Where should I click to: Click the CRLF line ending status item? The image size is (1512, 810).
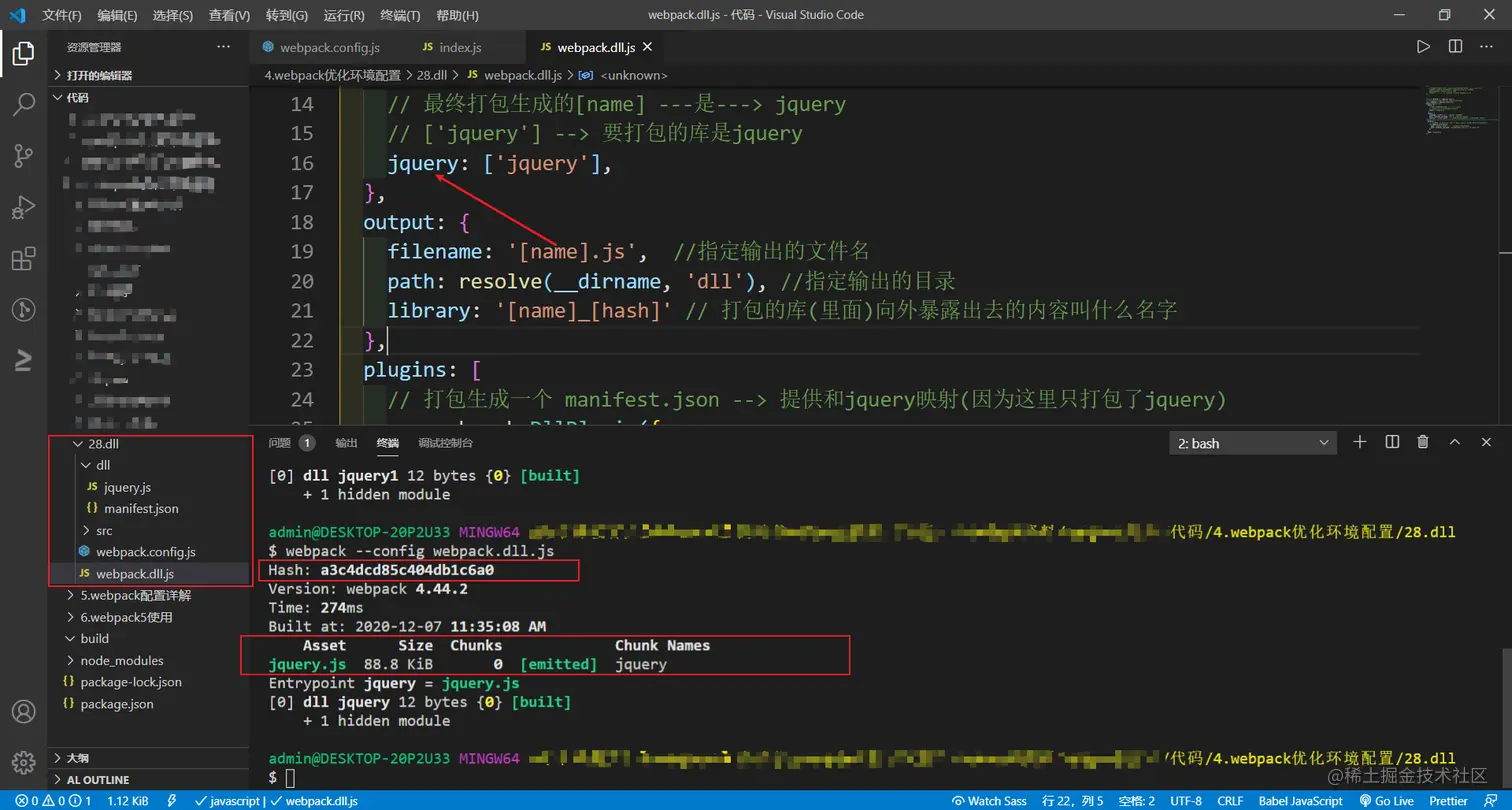tap(1229, 801)
